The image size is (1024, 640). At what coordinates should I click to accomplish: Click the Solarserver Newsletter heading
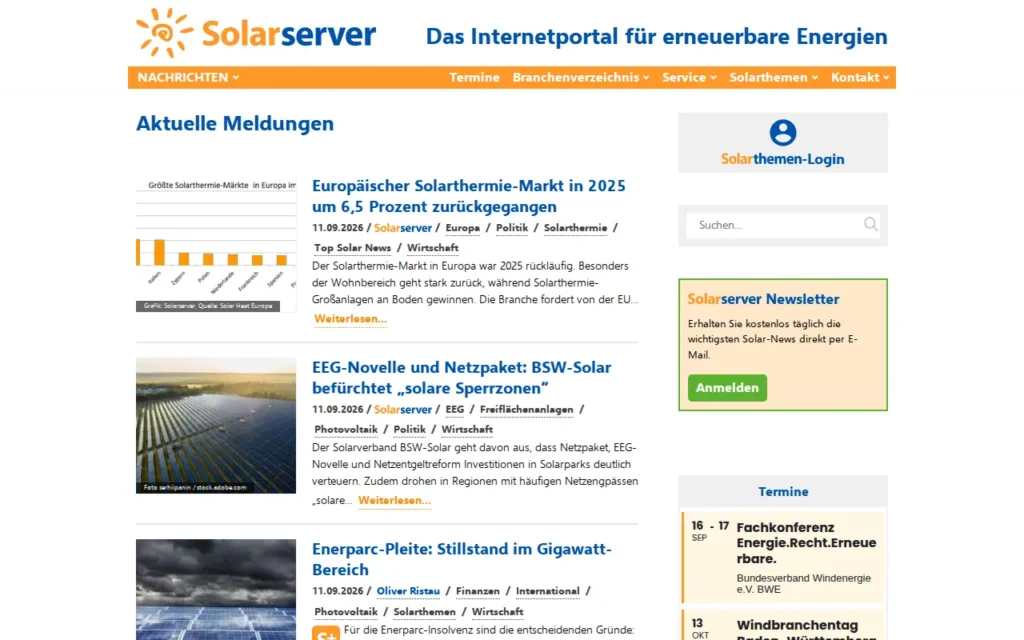763,299
